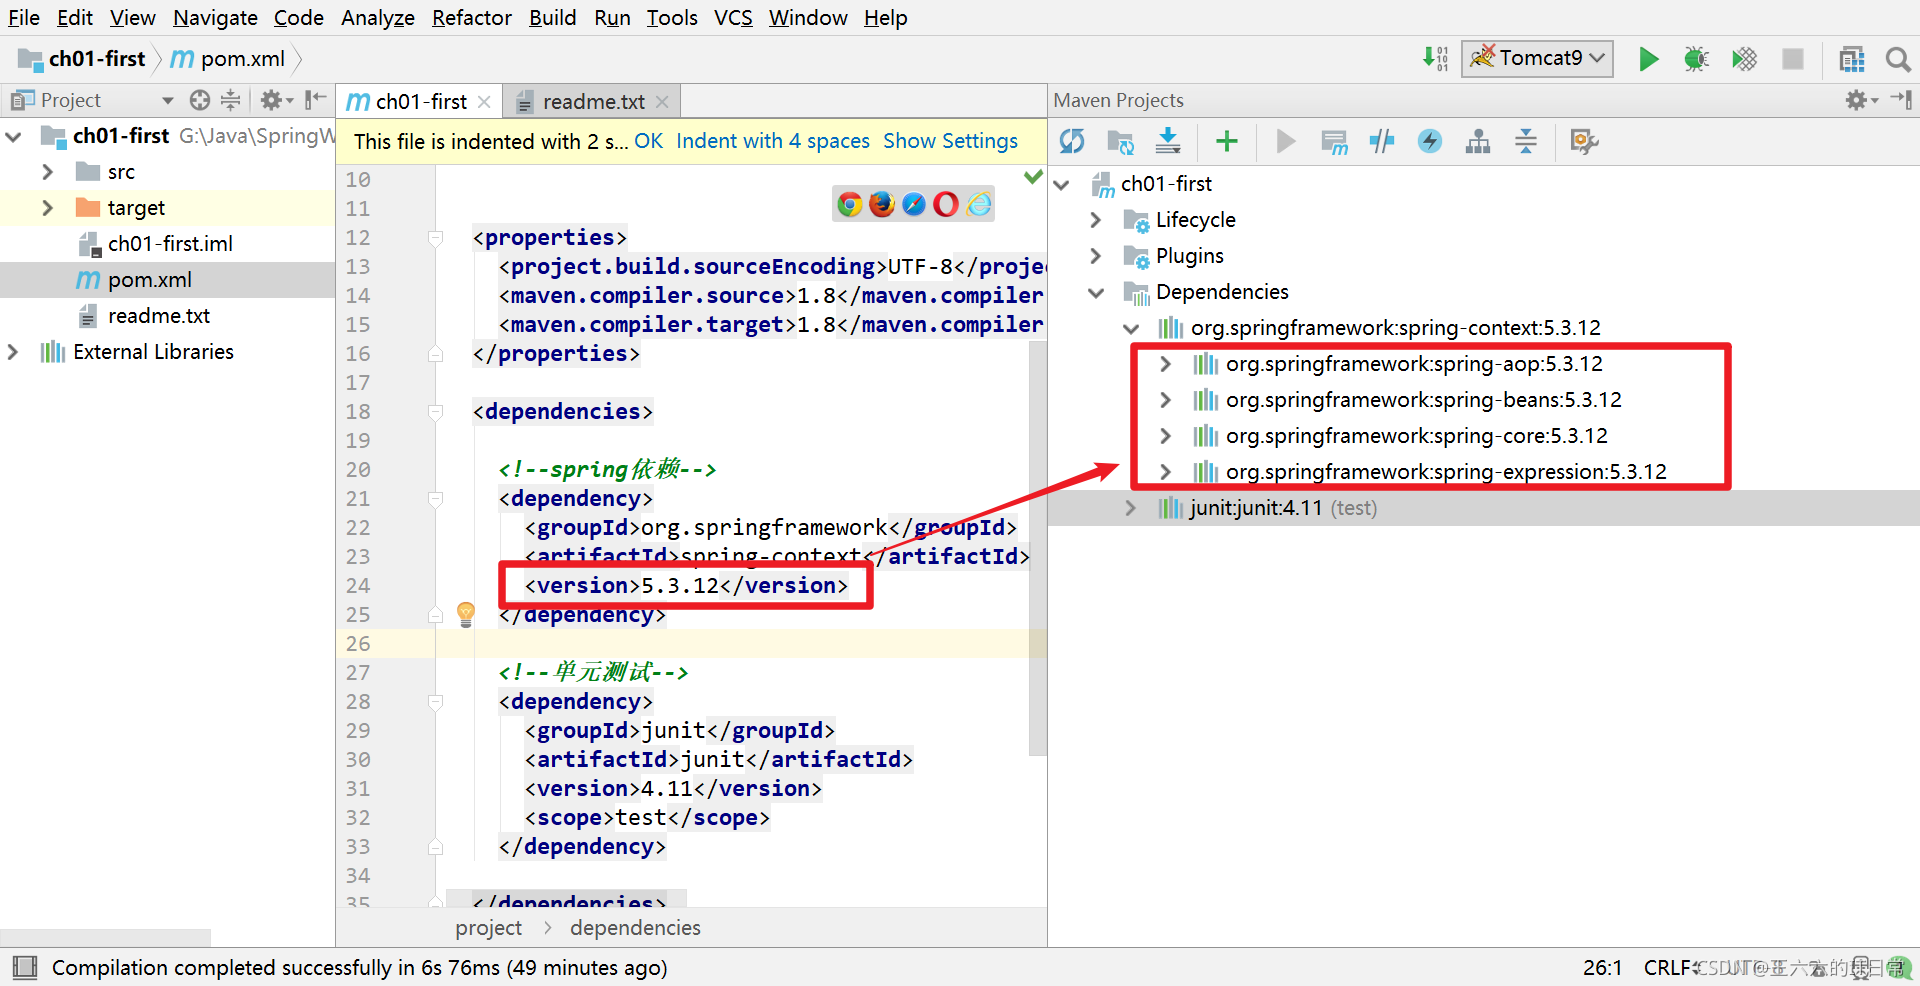This screenshot has height=986, width=1920.
Task: Fold the properties block in gutter
Action: 435,238
